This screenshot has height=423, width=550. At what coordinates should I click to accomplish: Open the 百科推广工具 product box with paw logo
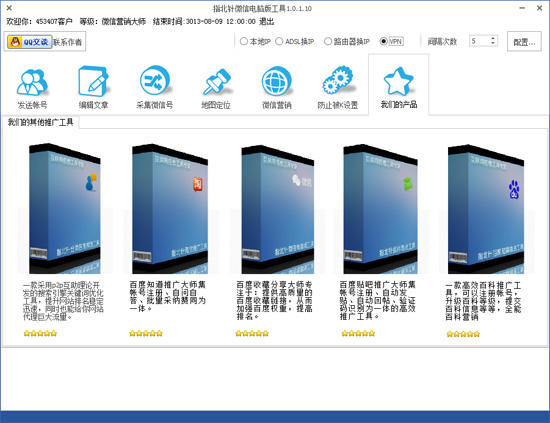486,209
